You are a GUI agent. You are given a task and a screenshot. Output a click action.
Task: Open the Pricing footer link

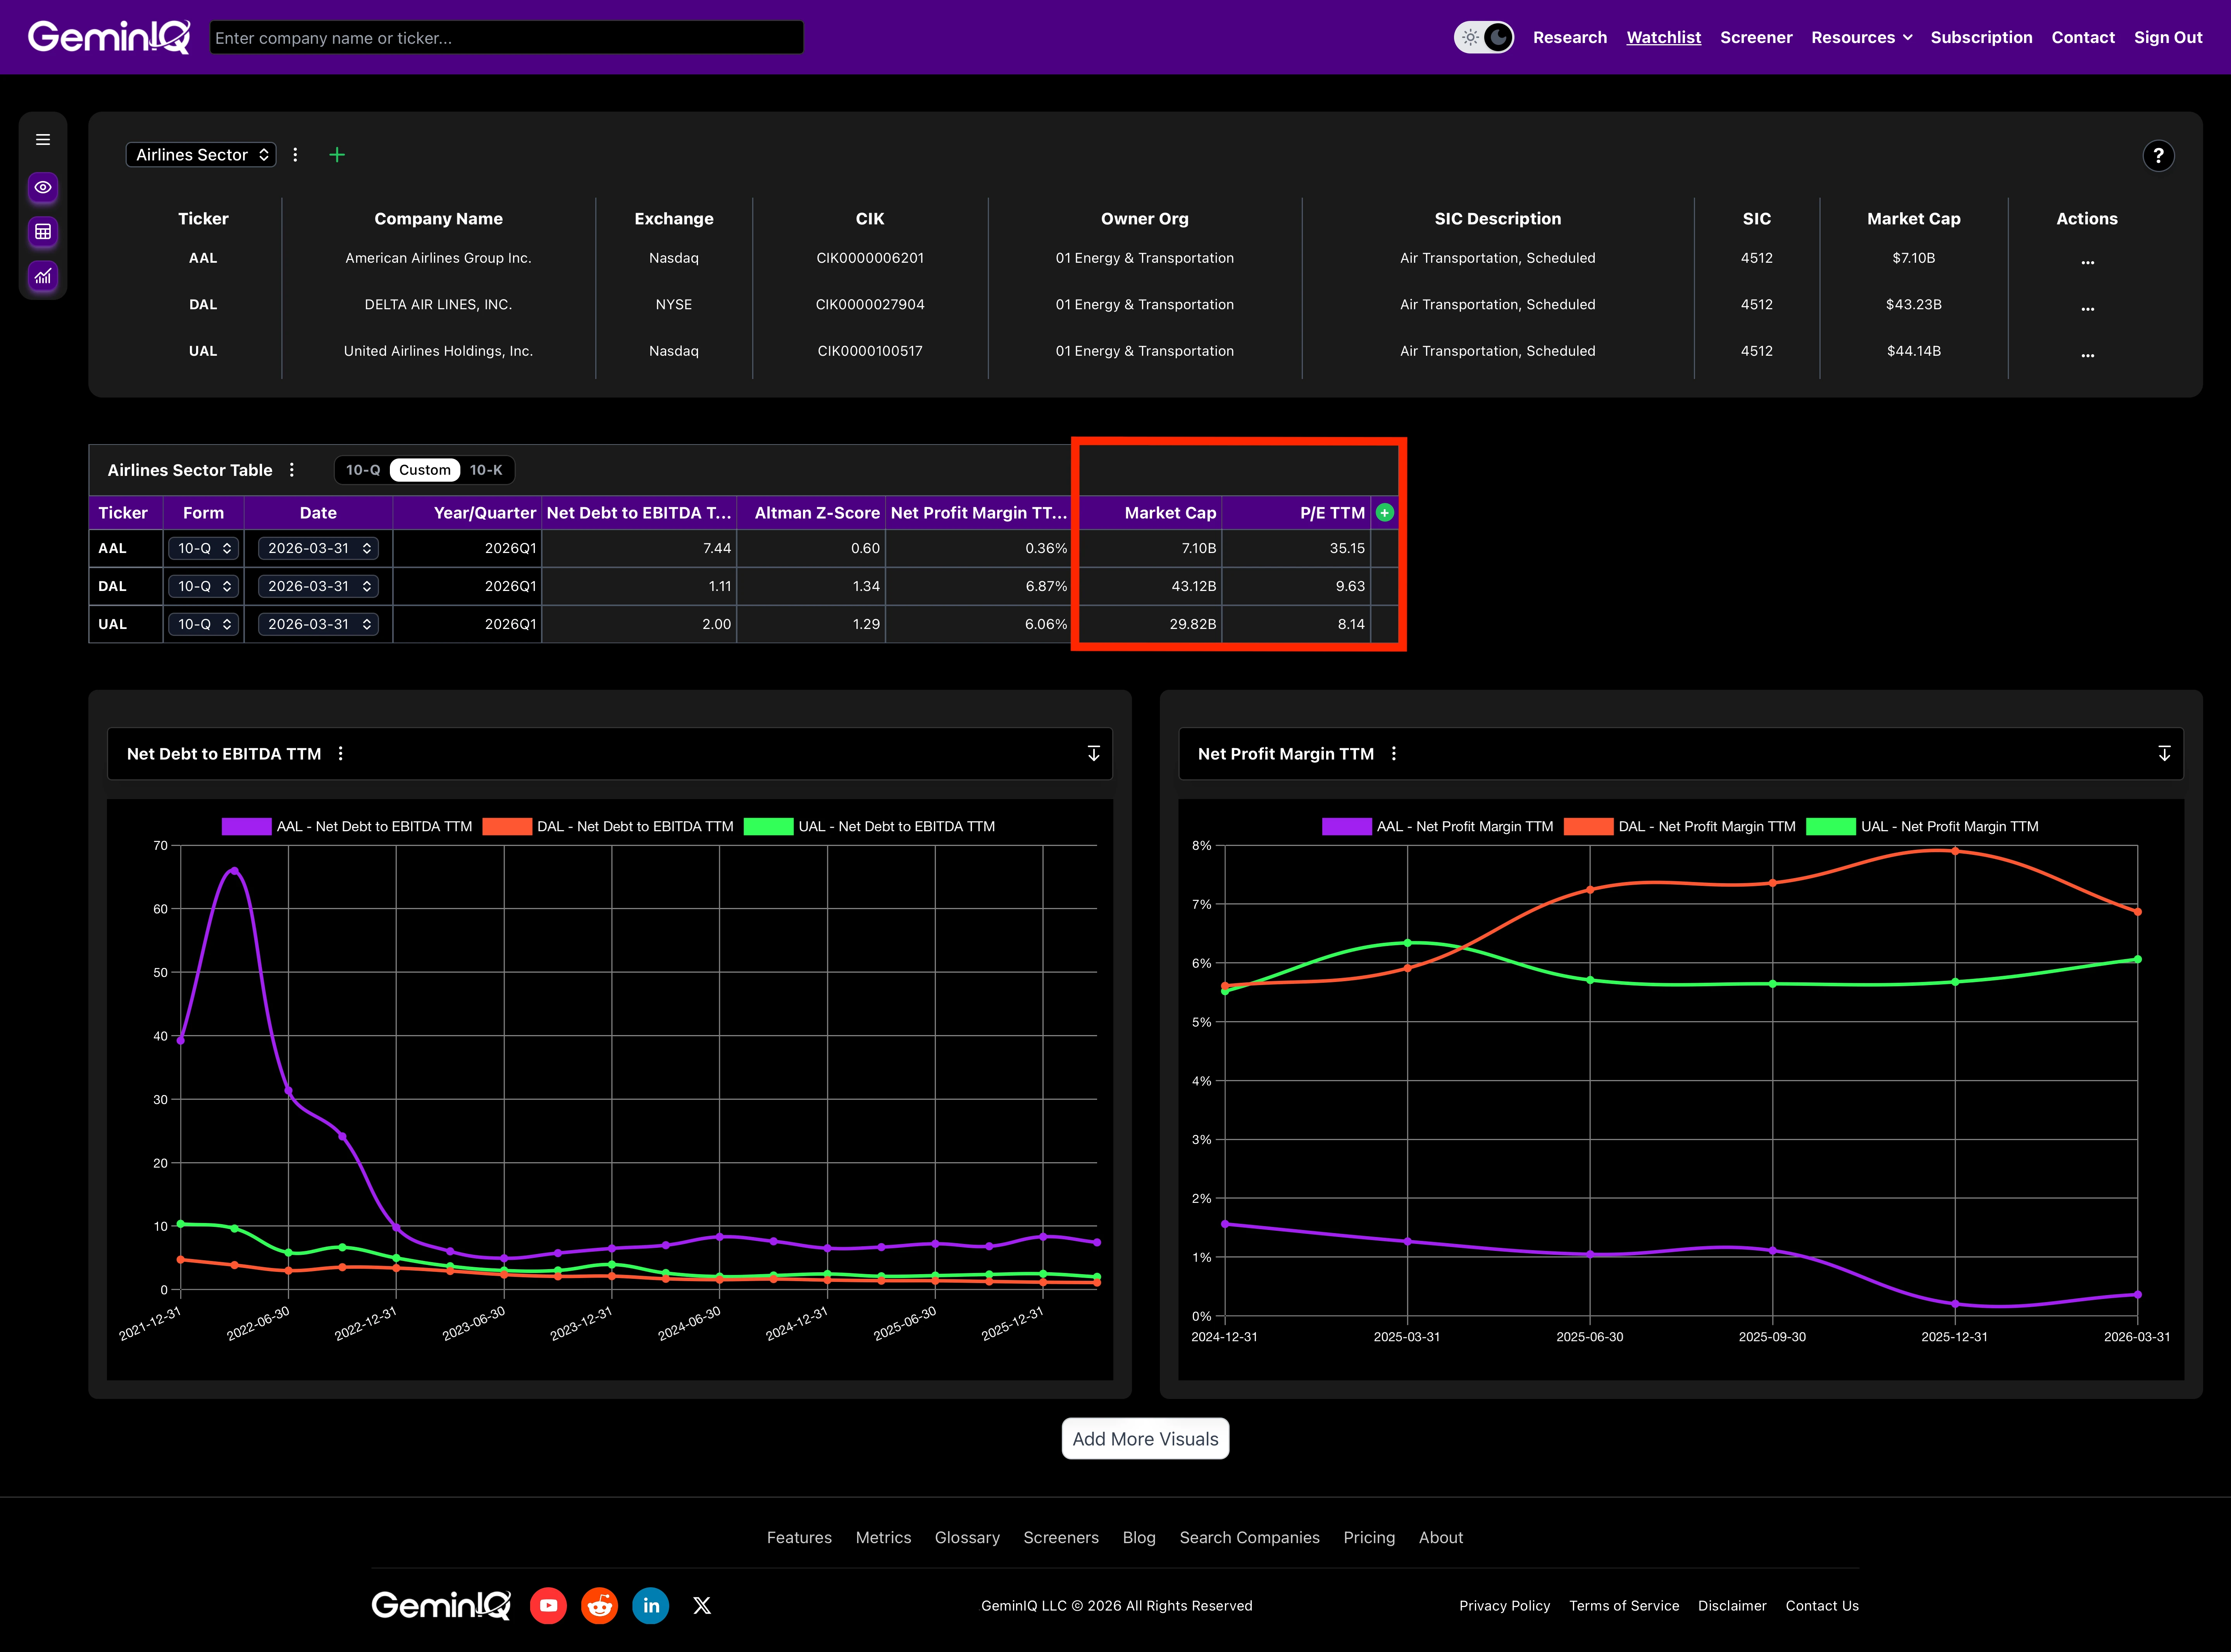(x=1369, y=1538)
